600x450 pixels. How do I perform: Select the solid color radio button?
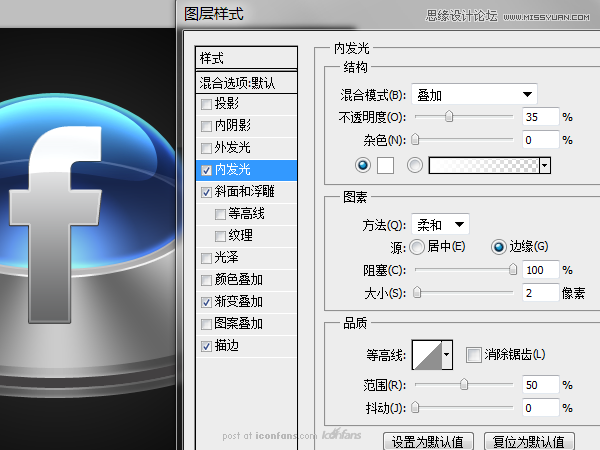(x=363, y=165)
